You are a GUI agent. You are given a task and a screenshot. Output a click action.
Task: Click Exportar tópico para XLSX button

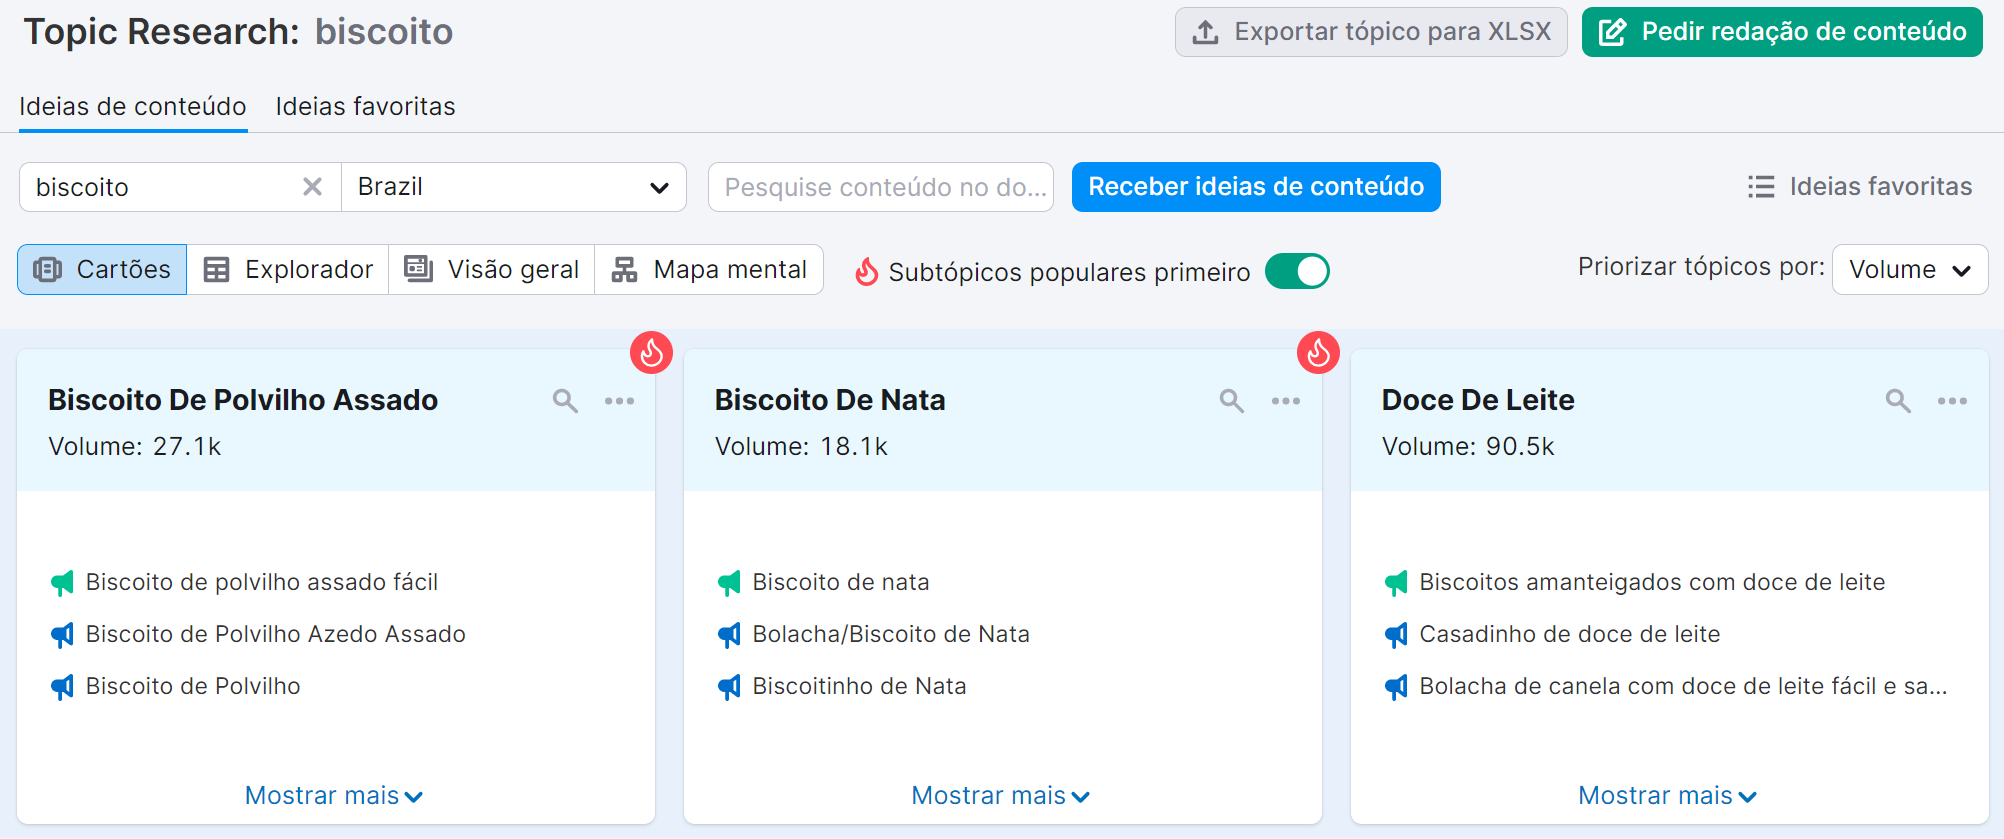tap(1370, 32)
